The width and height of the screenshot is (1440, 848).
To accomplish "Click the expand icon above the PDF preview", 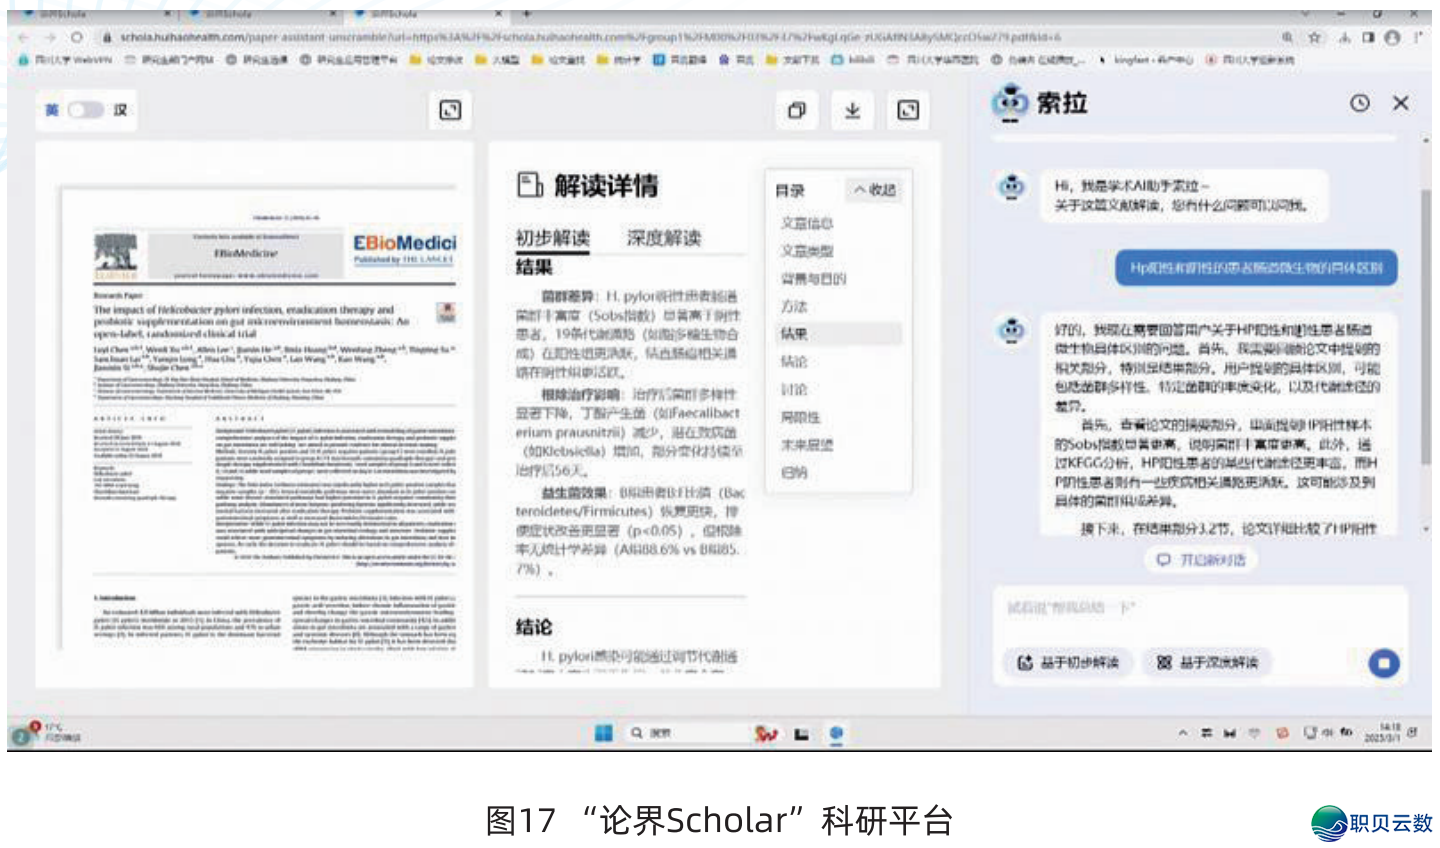I will (x=448, y=110).
